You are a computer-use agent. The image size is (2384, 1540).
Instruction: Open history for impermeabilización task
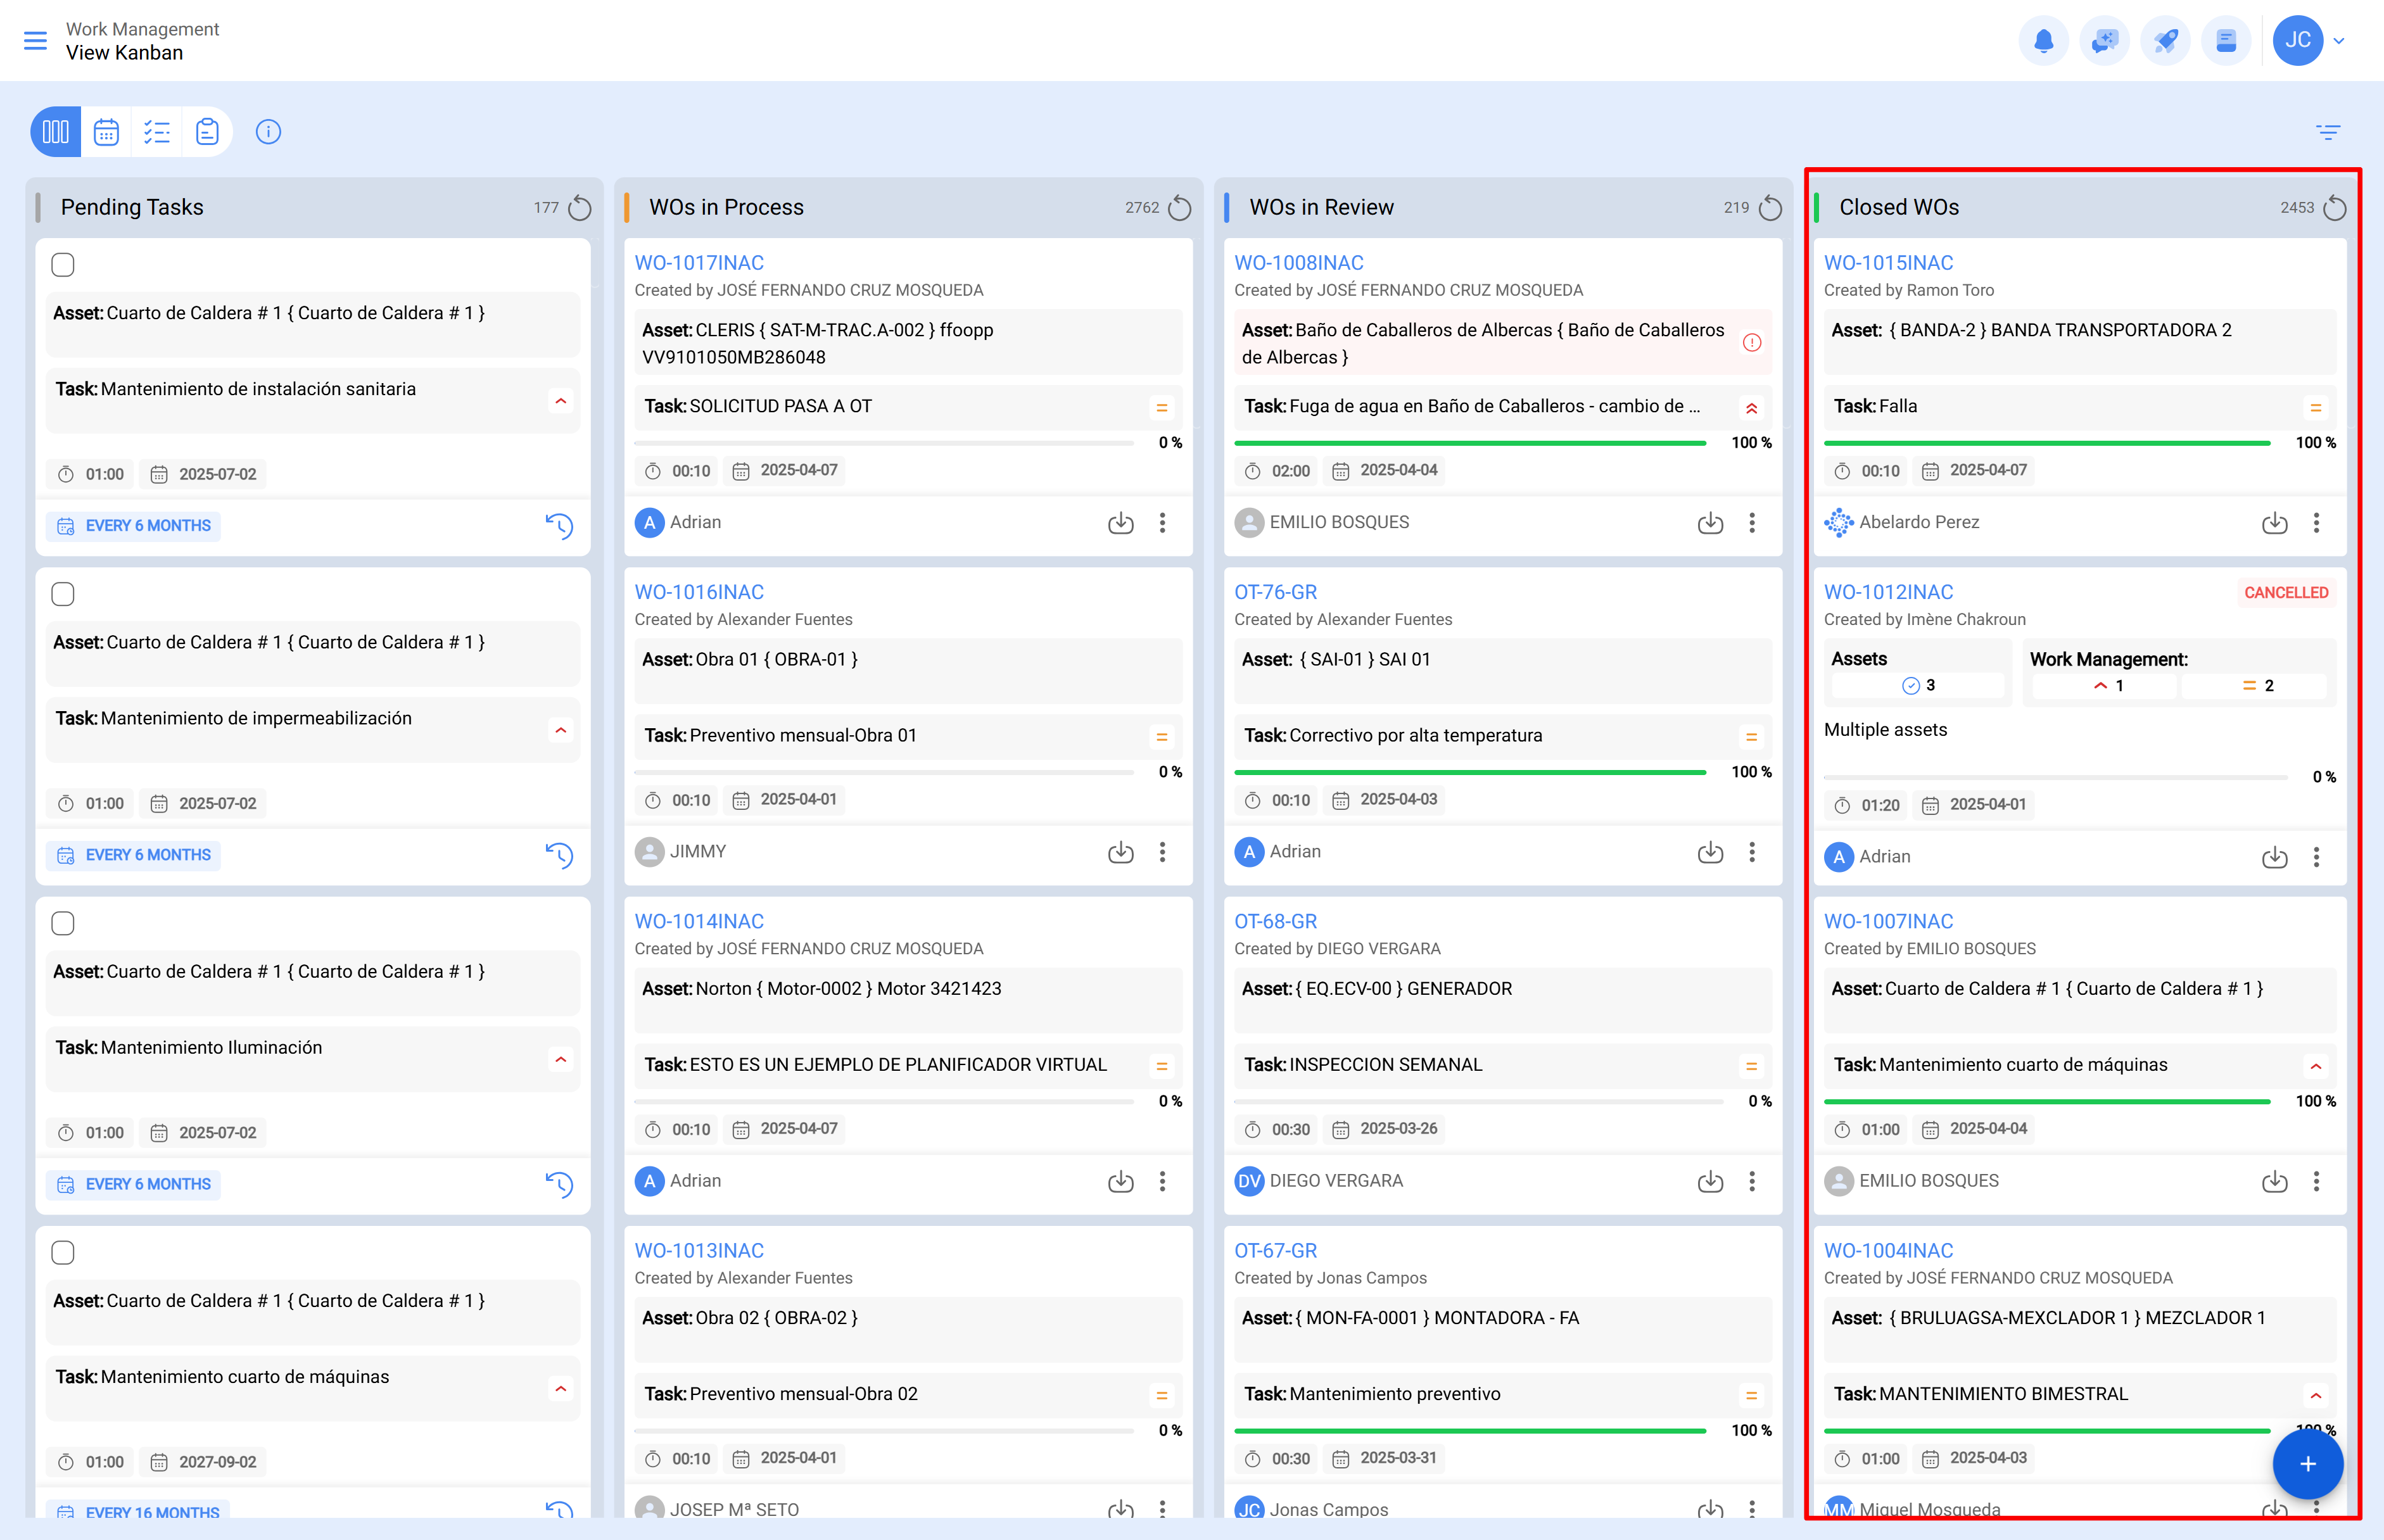pos(559,855)
